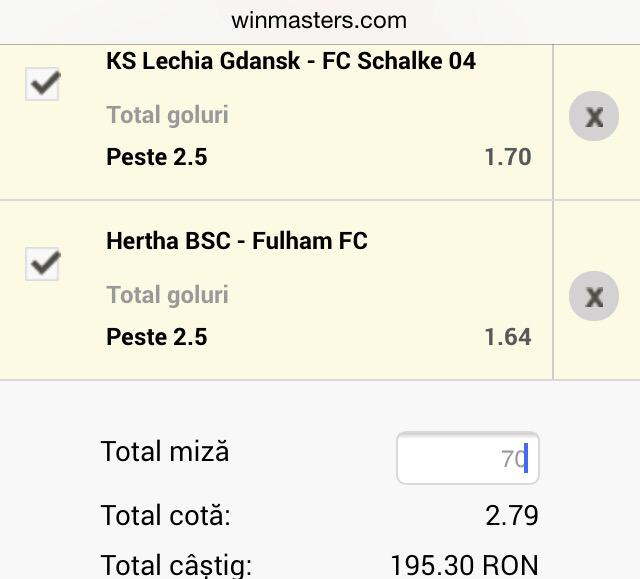The width and height of the screenshot is (640, 579).
Task: Click the 1.64 odds value
Action: (x=507, y=337)
